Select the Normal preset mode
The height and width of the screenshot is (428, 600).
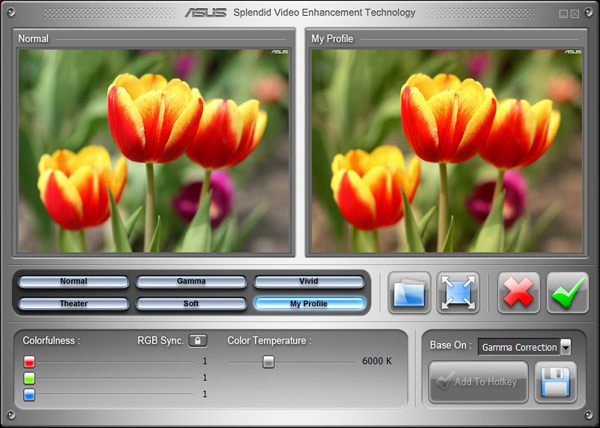[x=74, y=282]
